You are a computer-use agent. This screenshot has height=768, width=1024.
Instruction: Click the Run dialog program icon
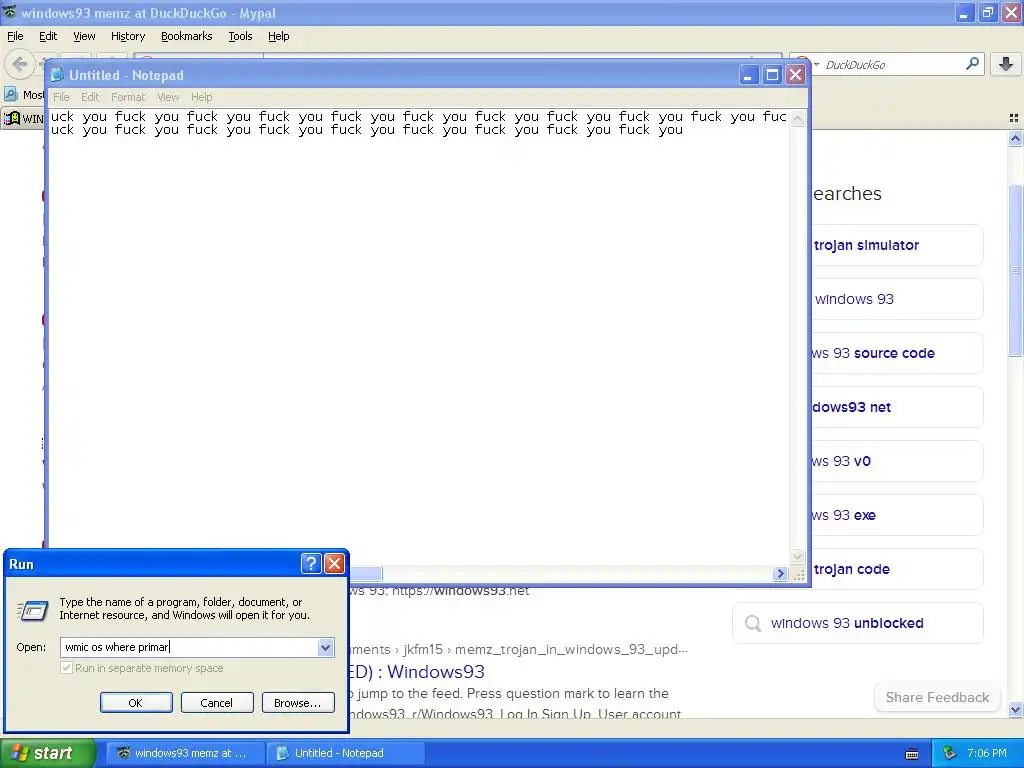[33, 611]
